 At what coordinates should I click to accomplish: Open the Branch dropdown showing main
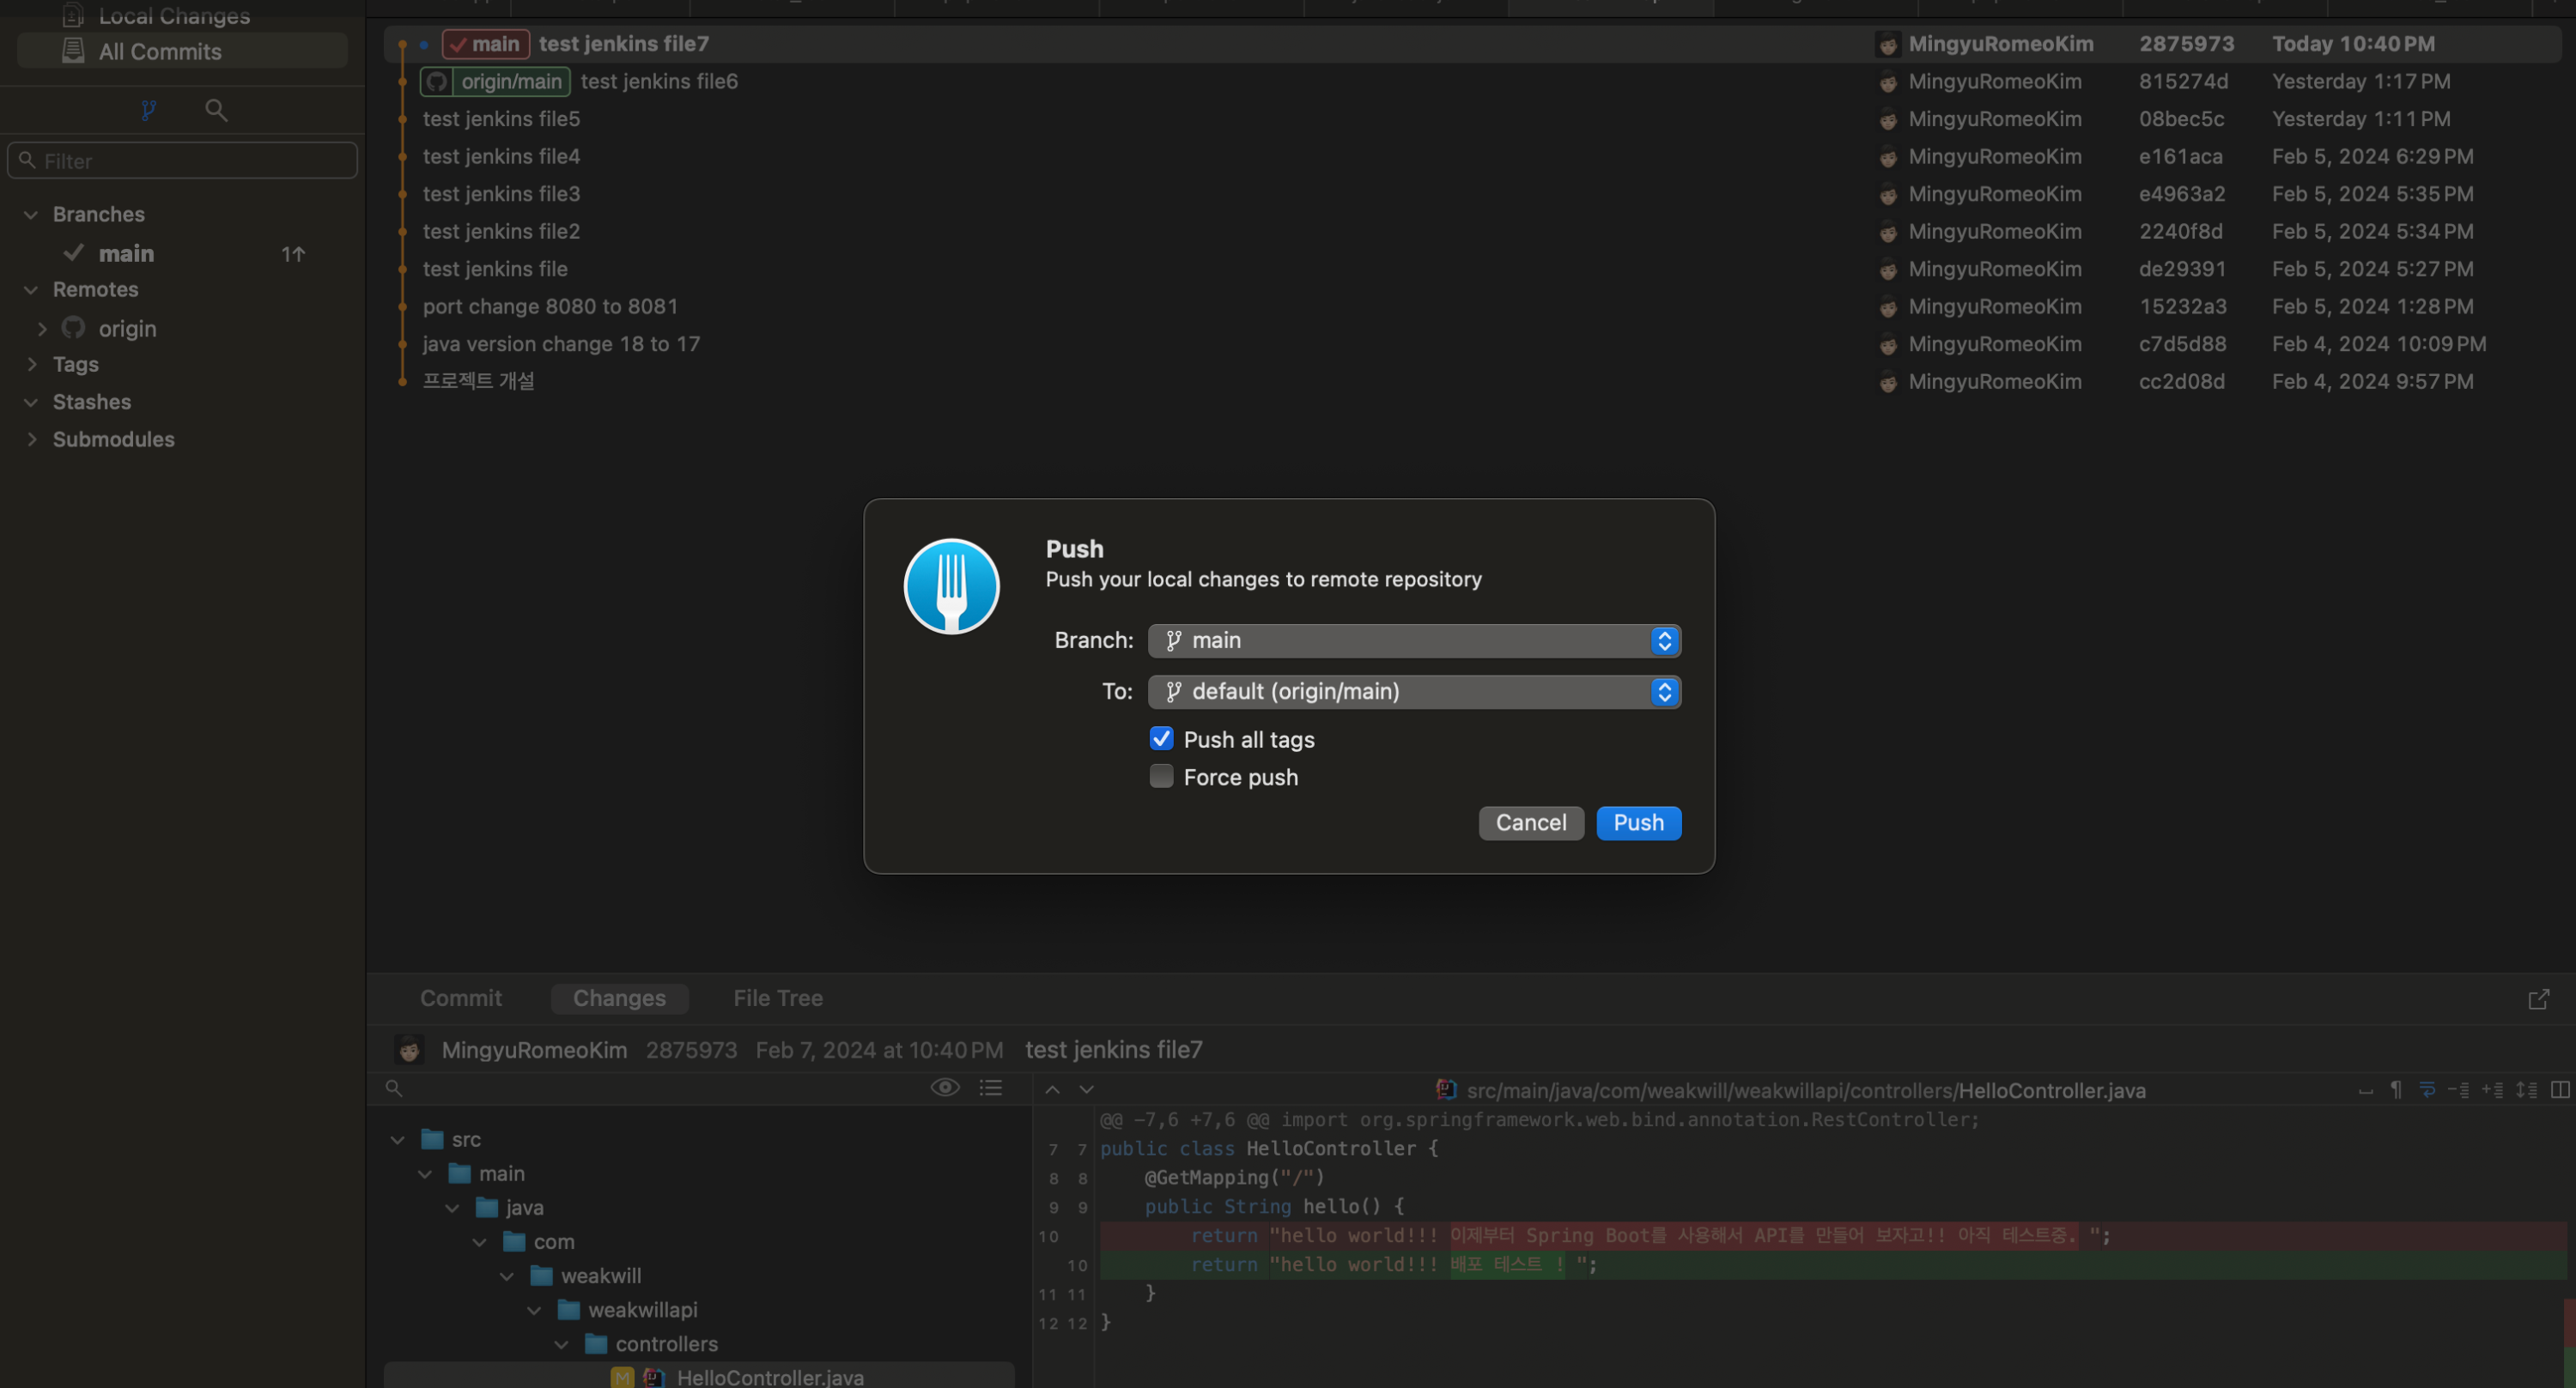(1413, 641)
